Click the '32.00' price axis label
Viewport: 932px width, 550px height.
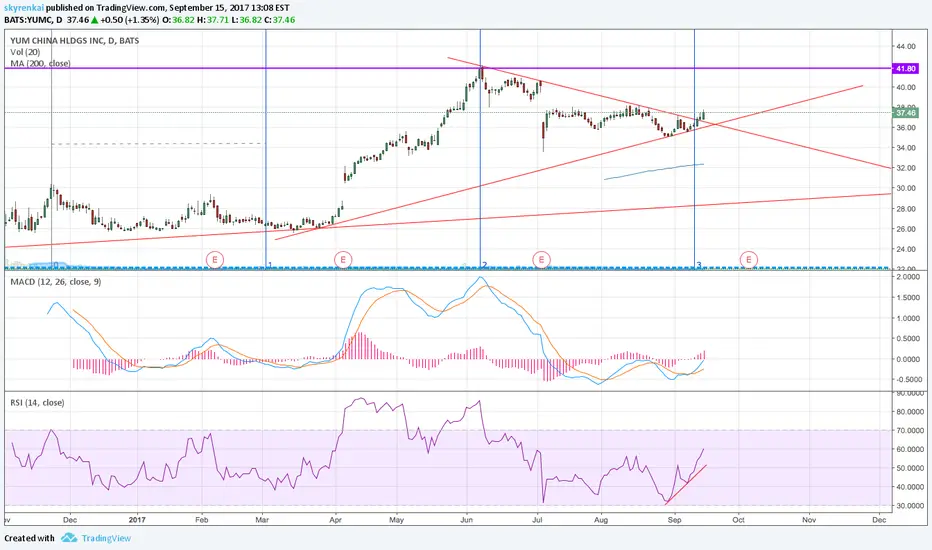point(905,168)
